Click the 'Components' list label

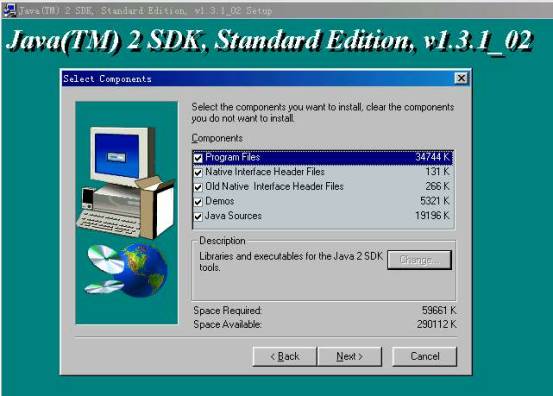(x=217, y=138)
